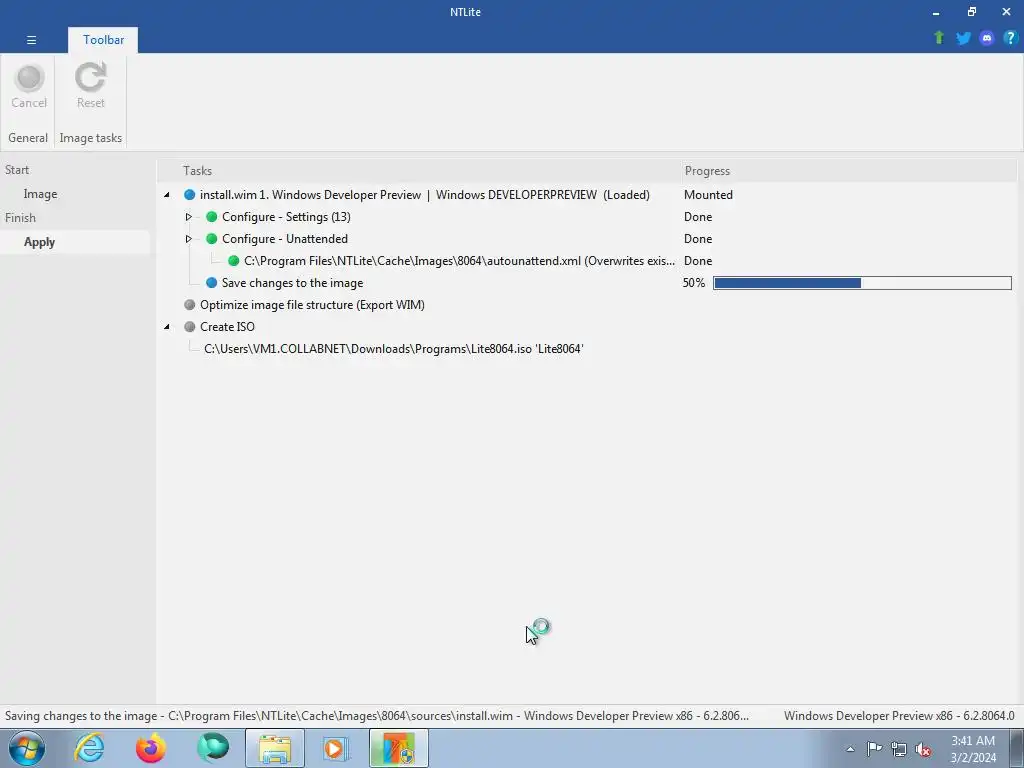
Task: Select Configure - Unattended task row
Action: [285, 239]
